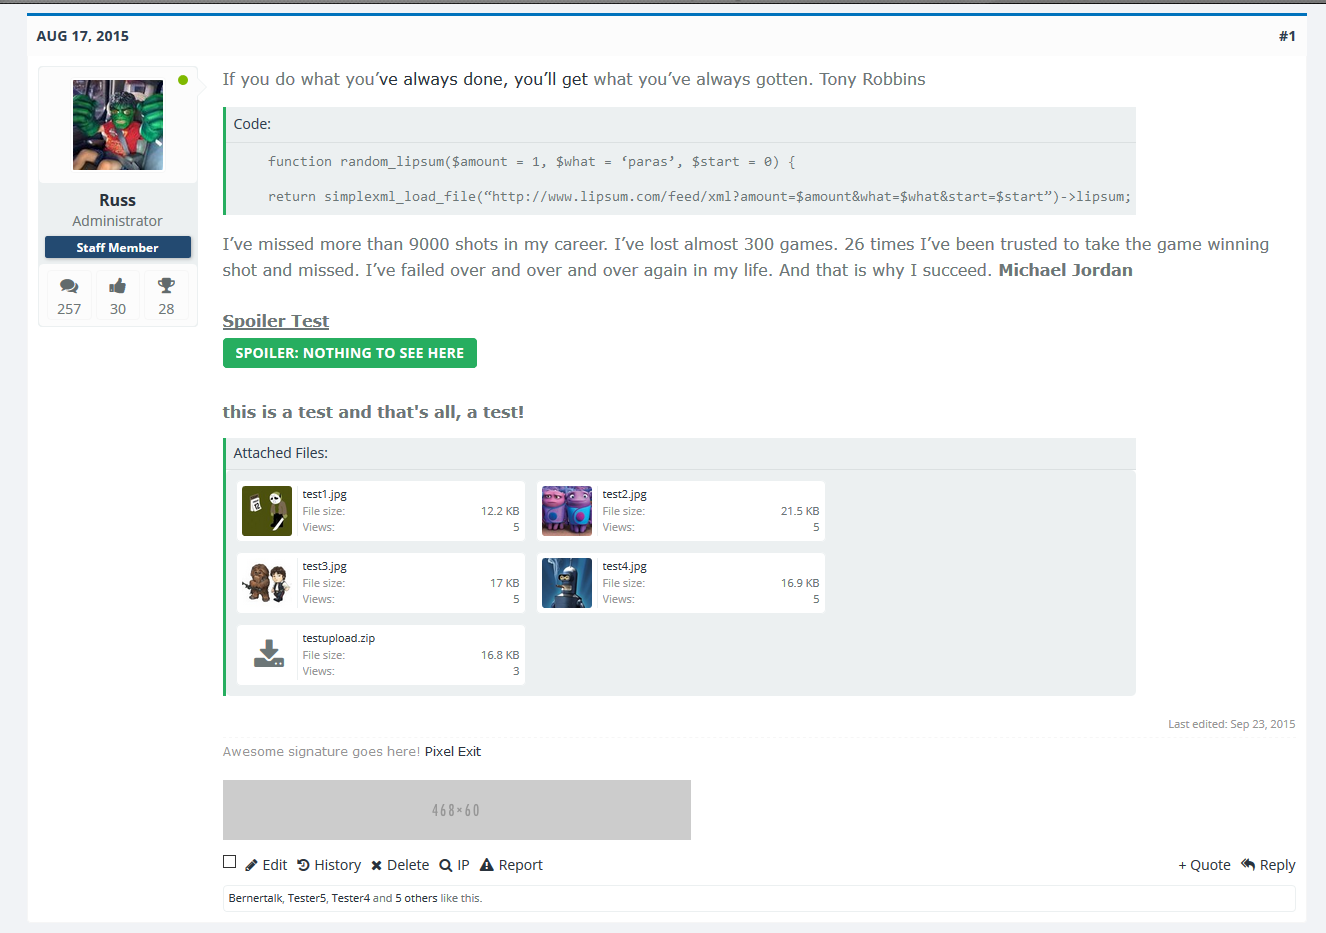Click the '16.8 KB' file size value

coord(500,655)
